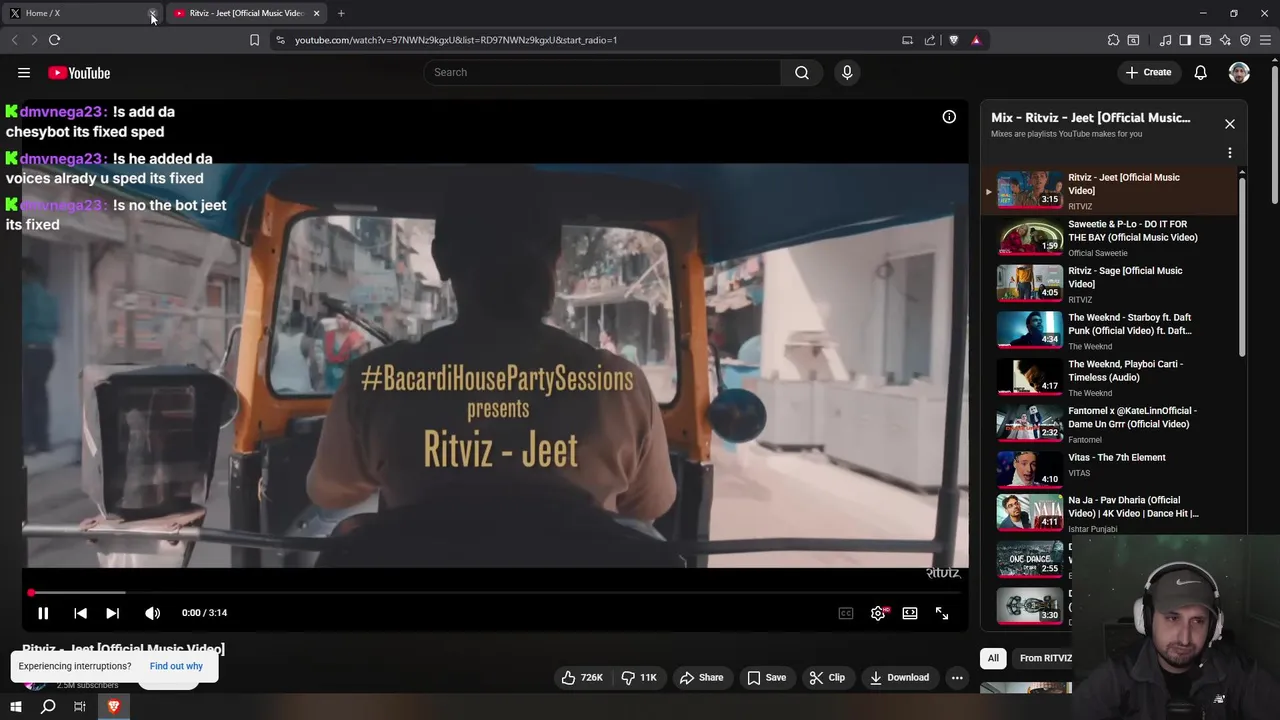This screenshot has height=720, width=1280.
Task: Open more actions ellipsis under video
Action: point(957,677)
